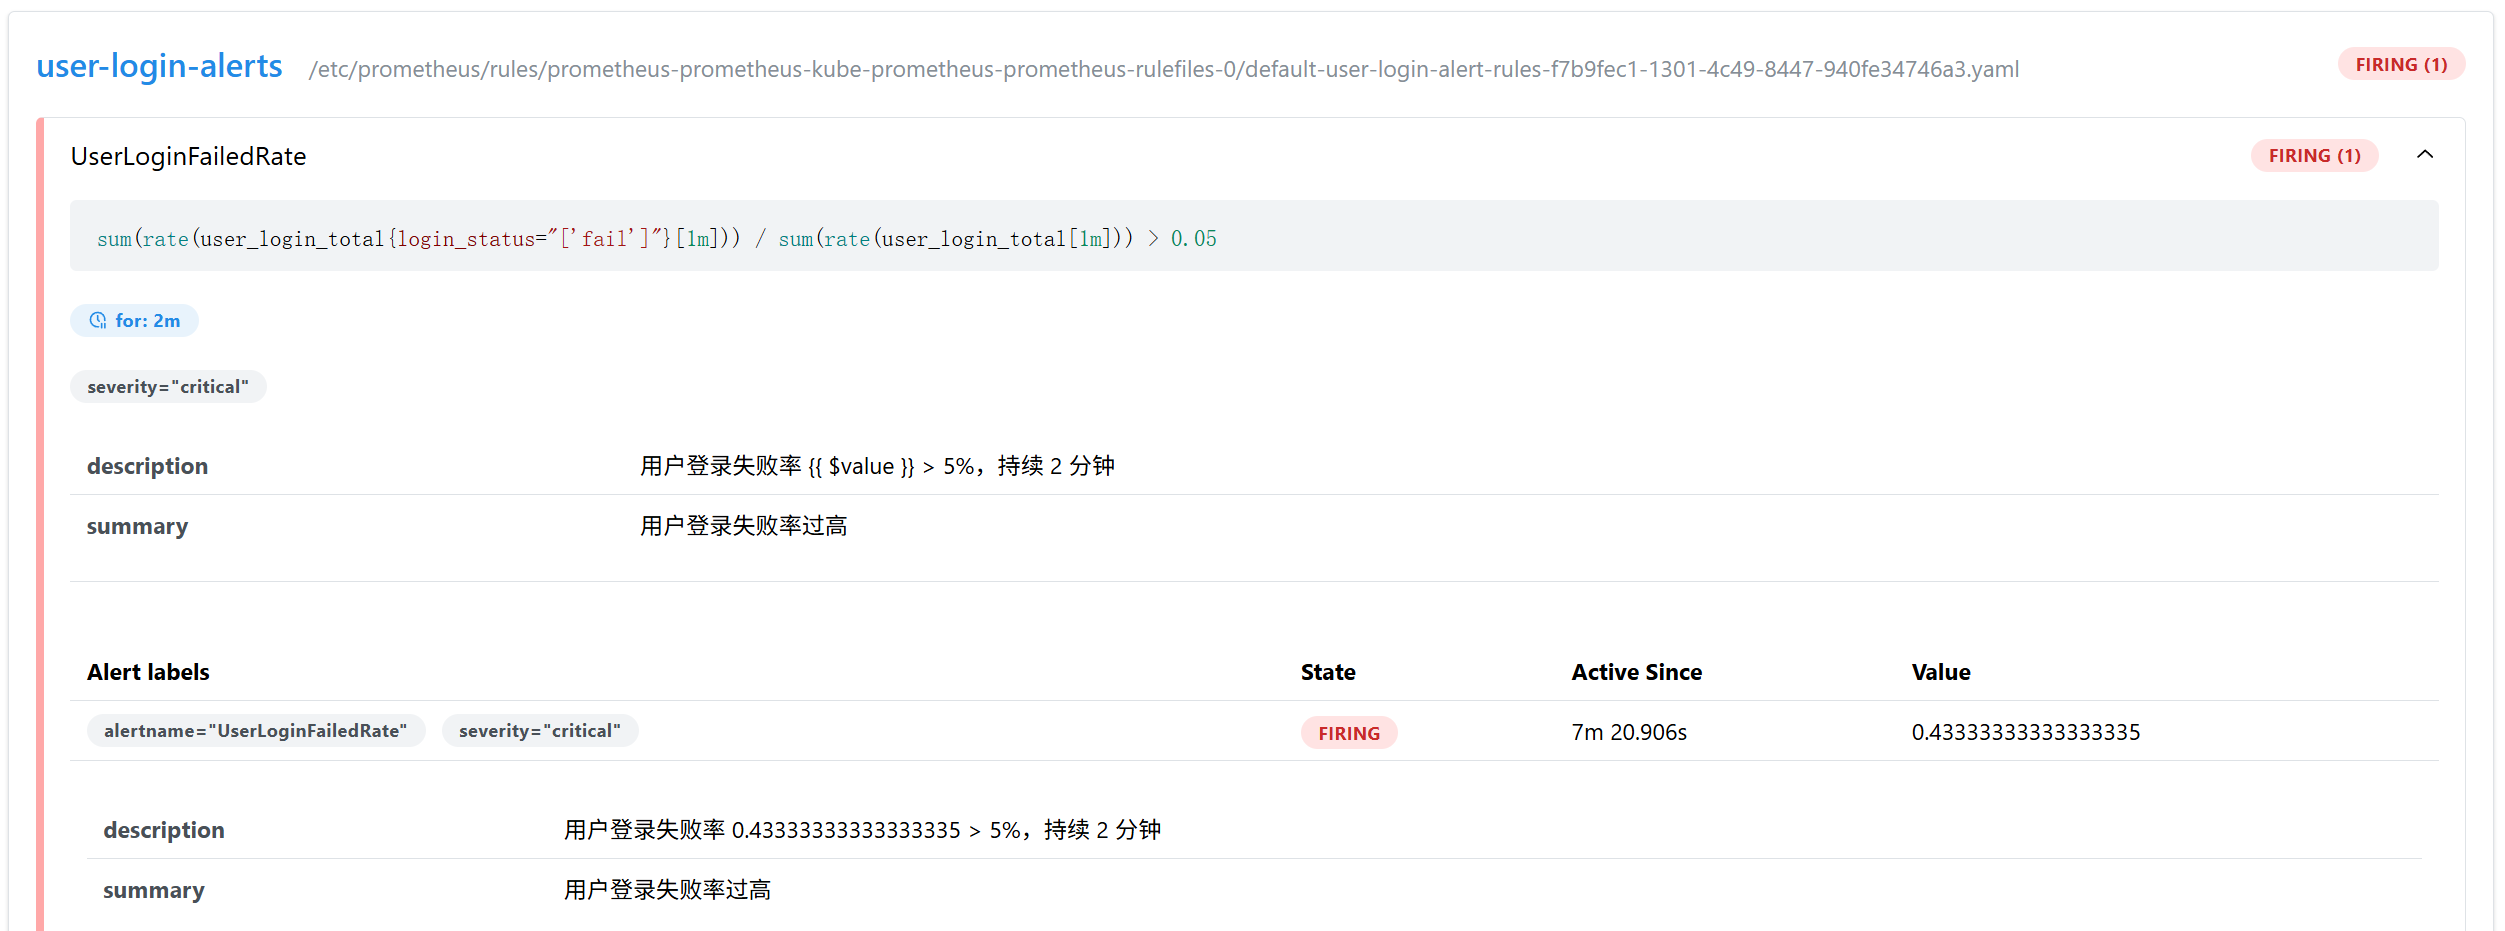Open the PromQL expression for user_login_total
The width and height of the screenshot is (2505, 931).
(x=656, y=238)
